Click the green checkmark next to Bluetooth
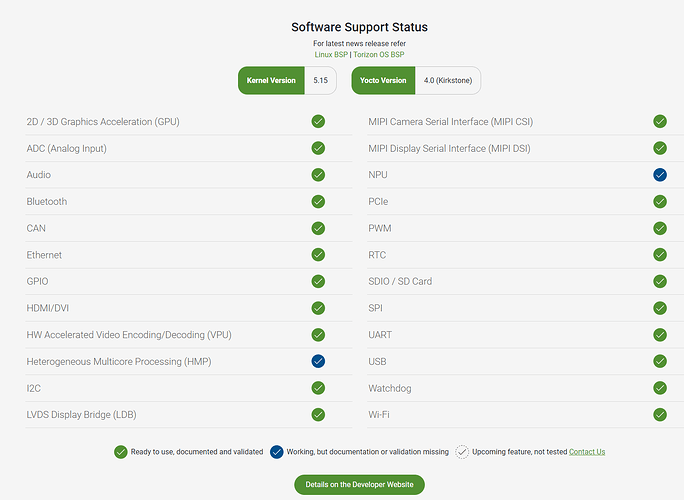This screenshot has width=684, height=500. [x=318, y=202]
